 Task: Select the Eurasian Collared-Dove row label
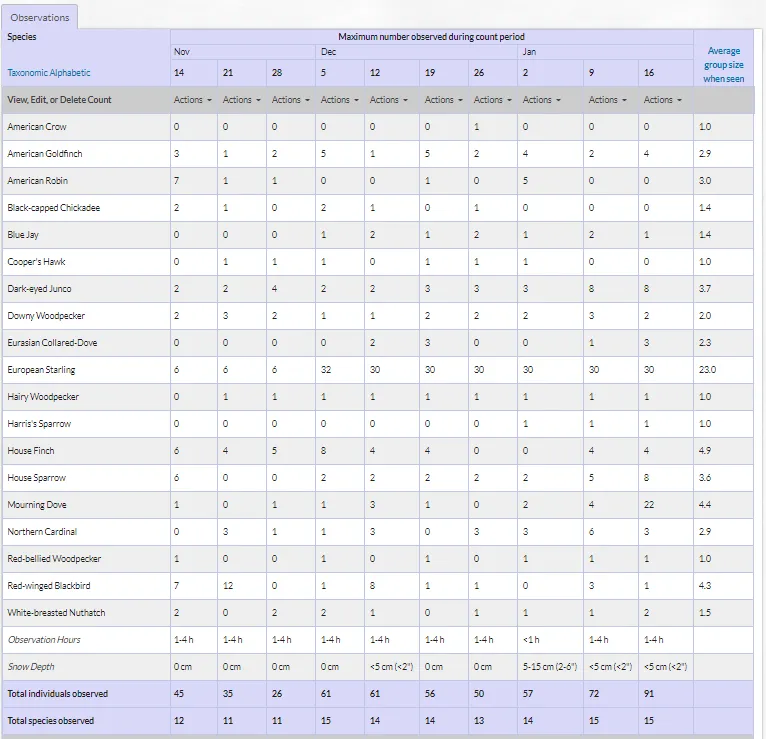click(52, 343)
